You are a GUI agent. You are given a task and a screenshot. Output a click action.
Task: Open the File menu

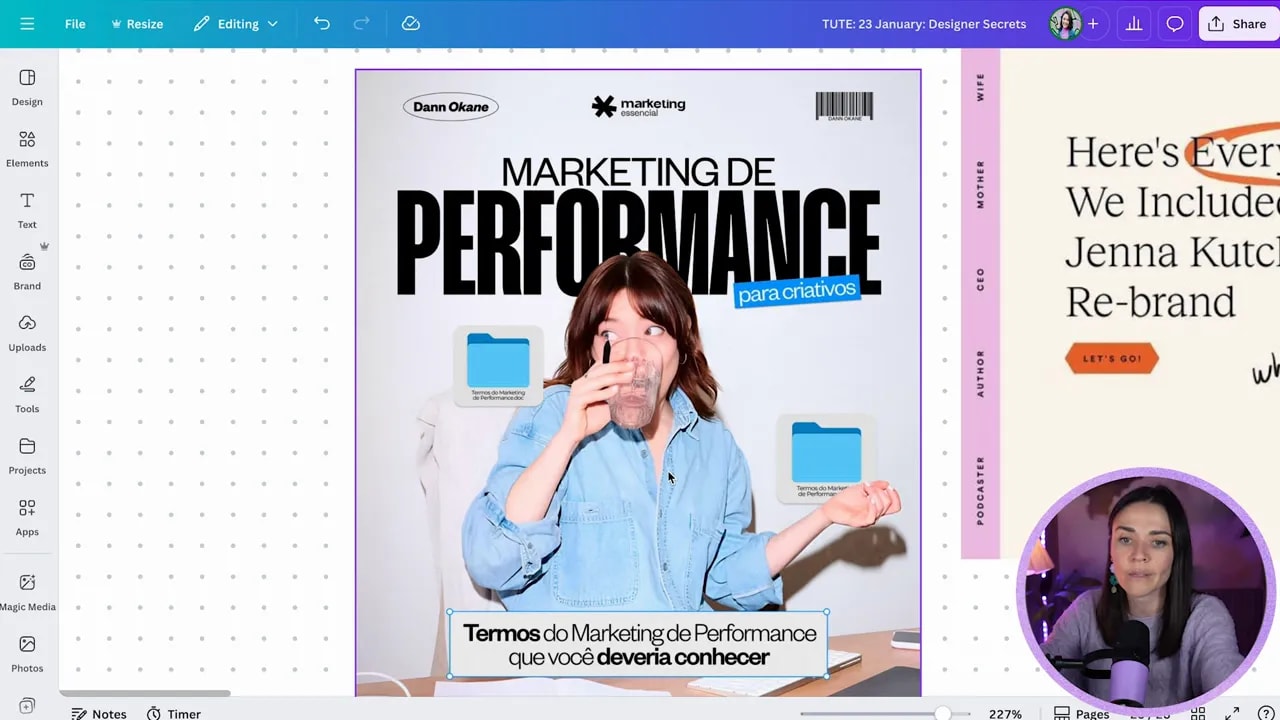pyautogui.click(x=74, y=23)
